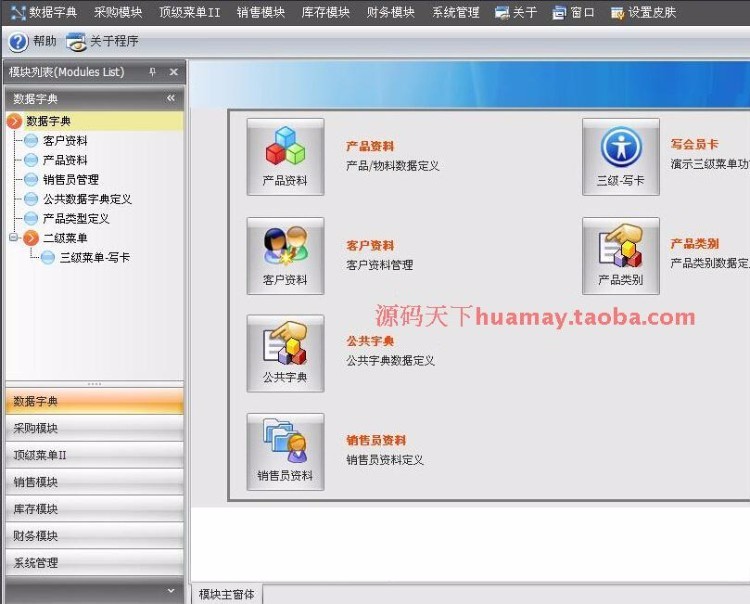750x604 pixels.
Task: Click the 产品/物料数据定义 description text
Action: [x=393, y=166]
